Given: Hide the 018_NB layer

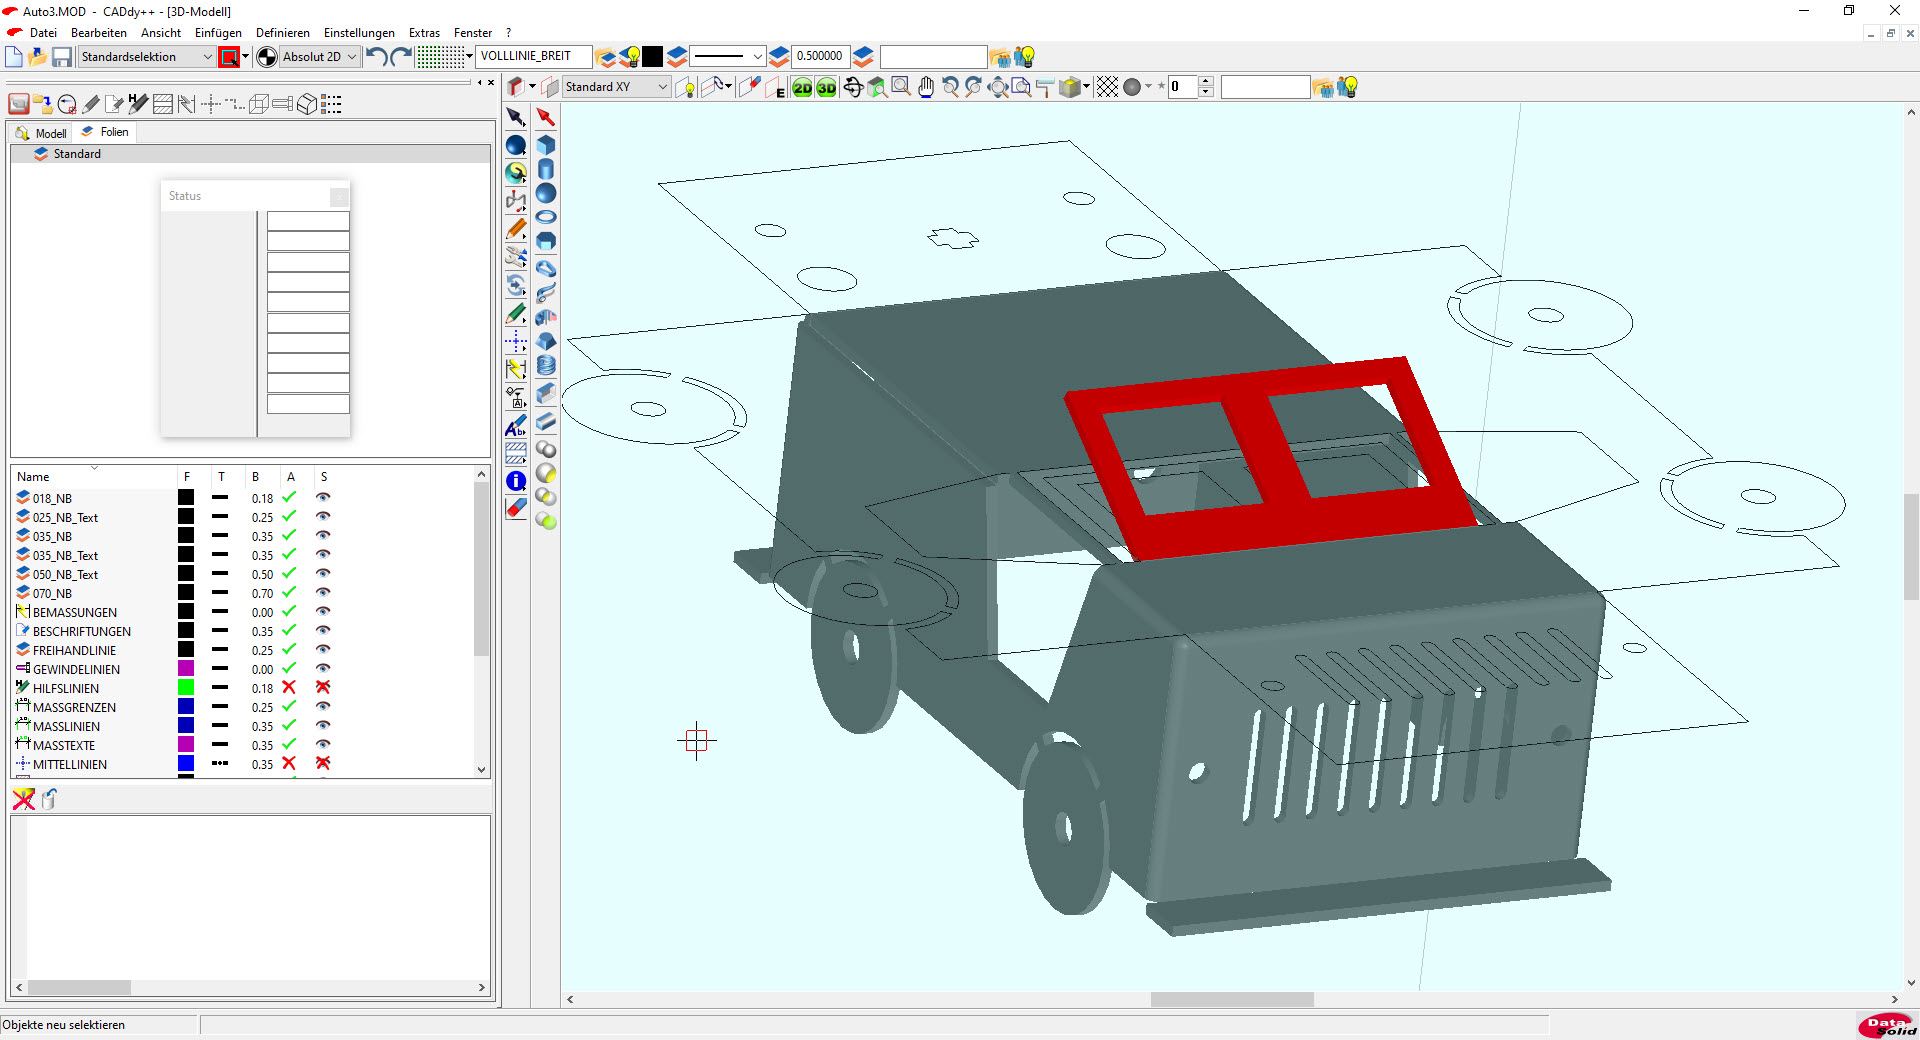Looking at the screenshot, I should (x=323, y=498).
